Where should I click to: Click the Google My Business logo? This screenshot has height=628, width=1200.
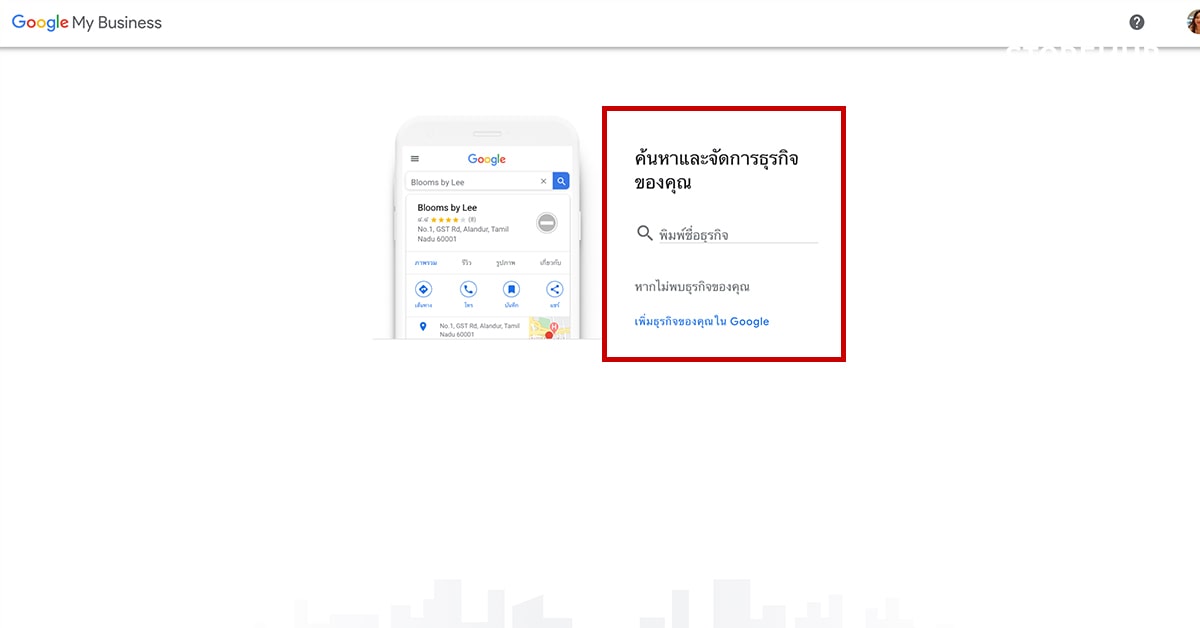86,23
